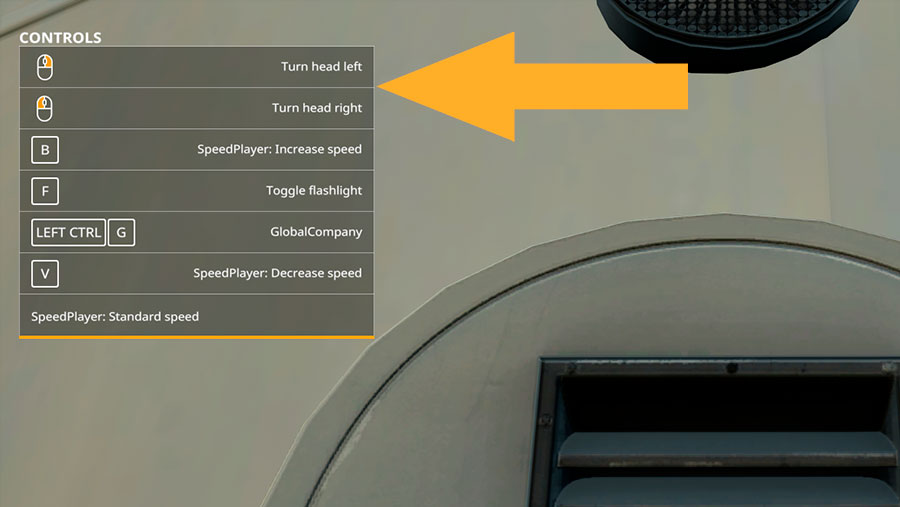Viewport: 900px width, 507px height.
Task: Click the V key icon
Action: click(x=45, y=274)
